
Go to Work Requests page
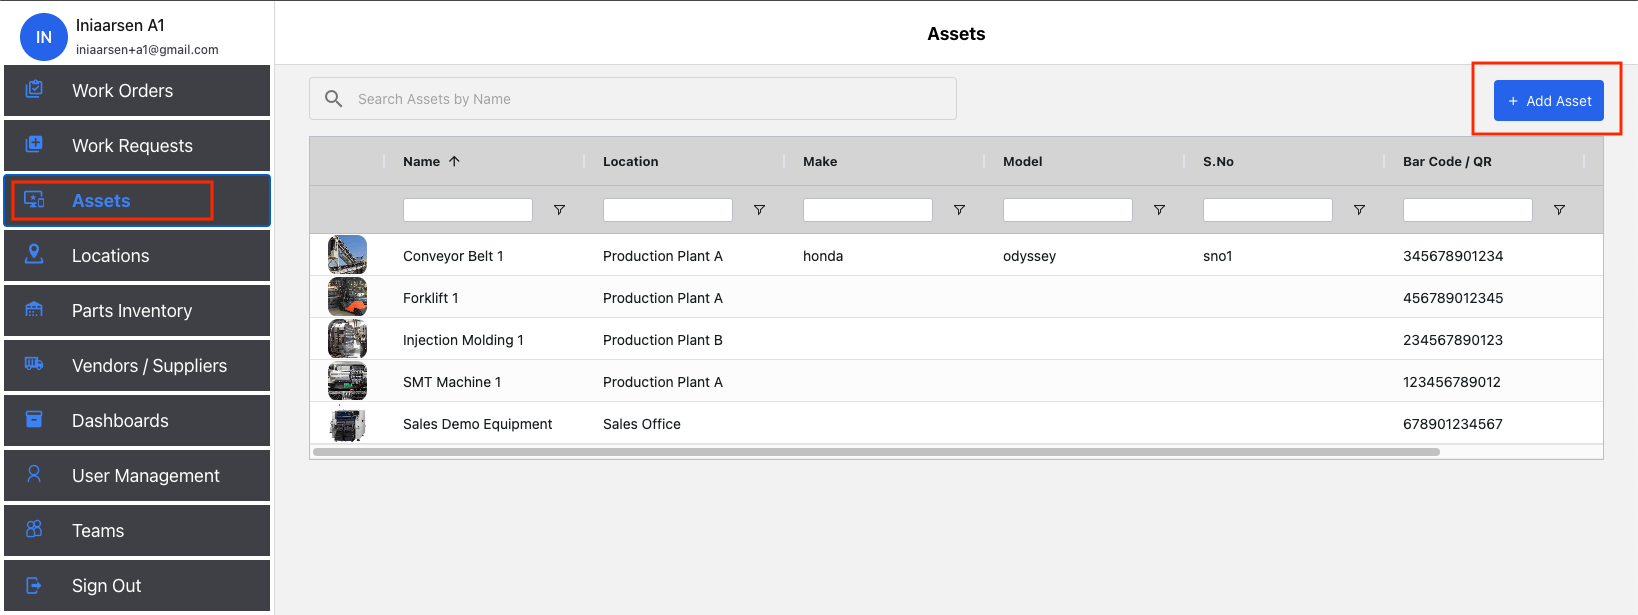(137, 145)
